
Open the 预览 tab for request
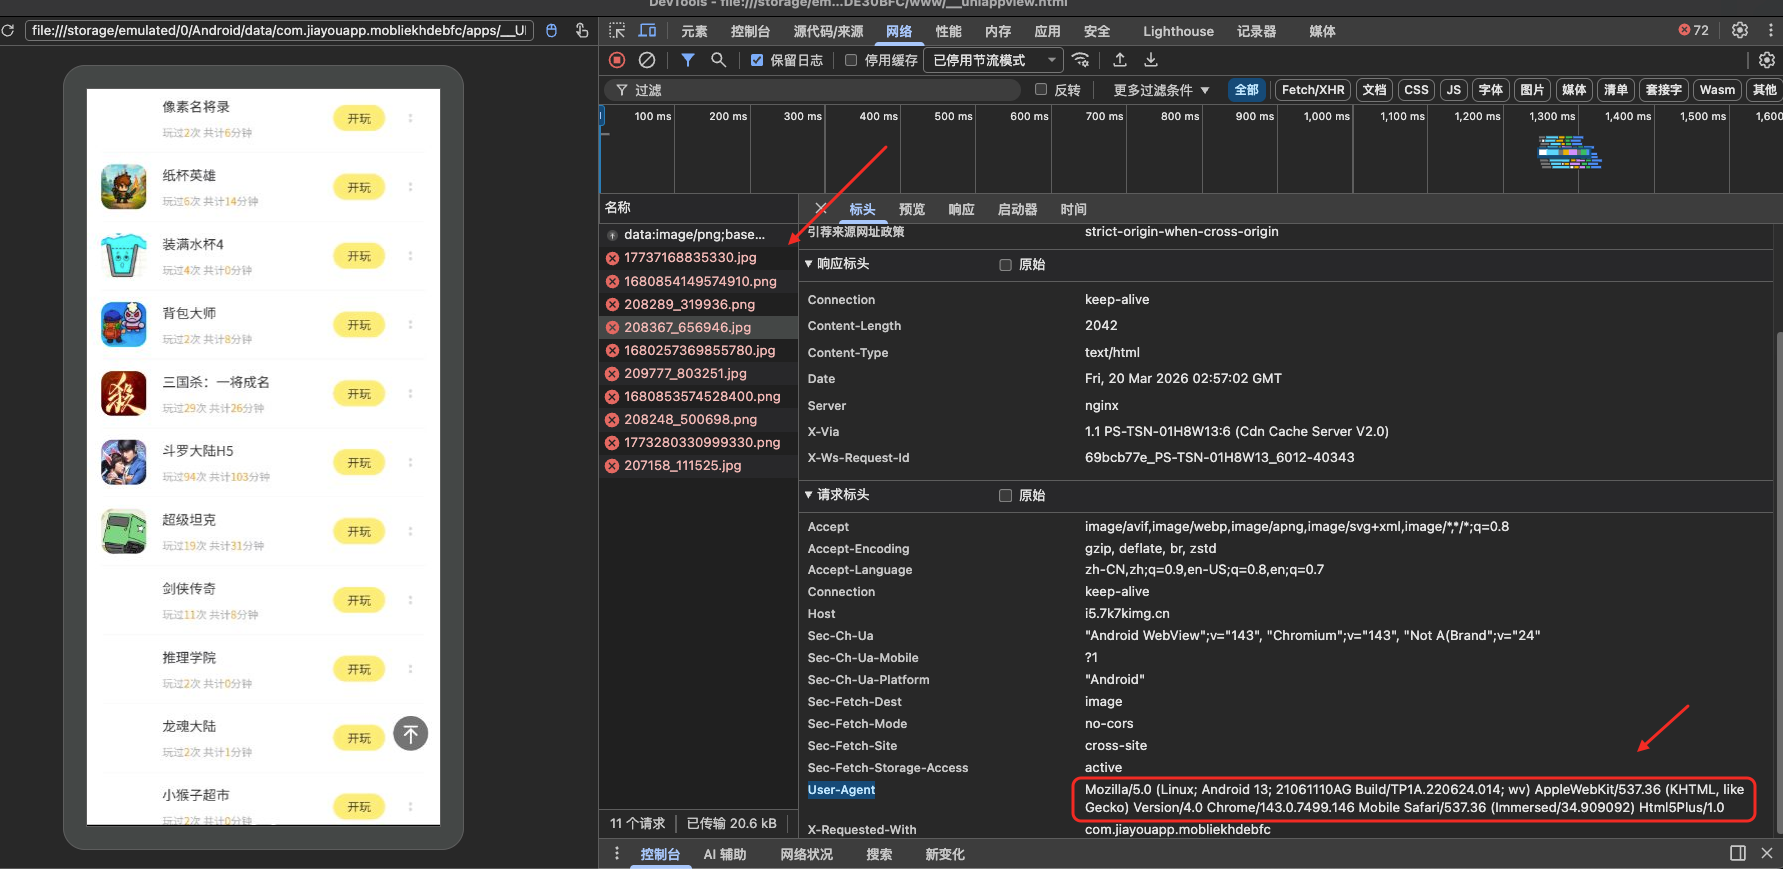click(x=911, y=209)
